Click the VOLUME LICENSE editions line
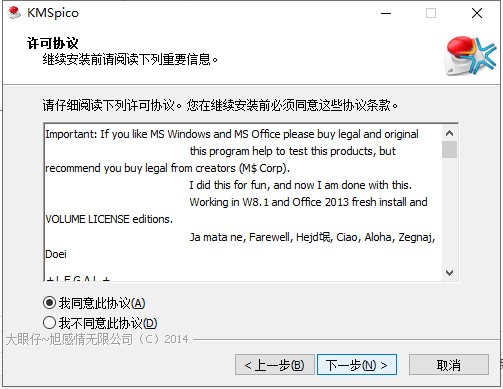The height and width of the screenshot is (389, 503). point(109,219)
